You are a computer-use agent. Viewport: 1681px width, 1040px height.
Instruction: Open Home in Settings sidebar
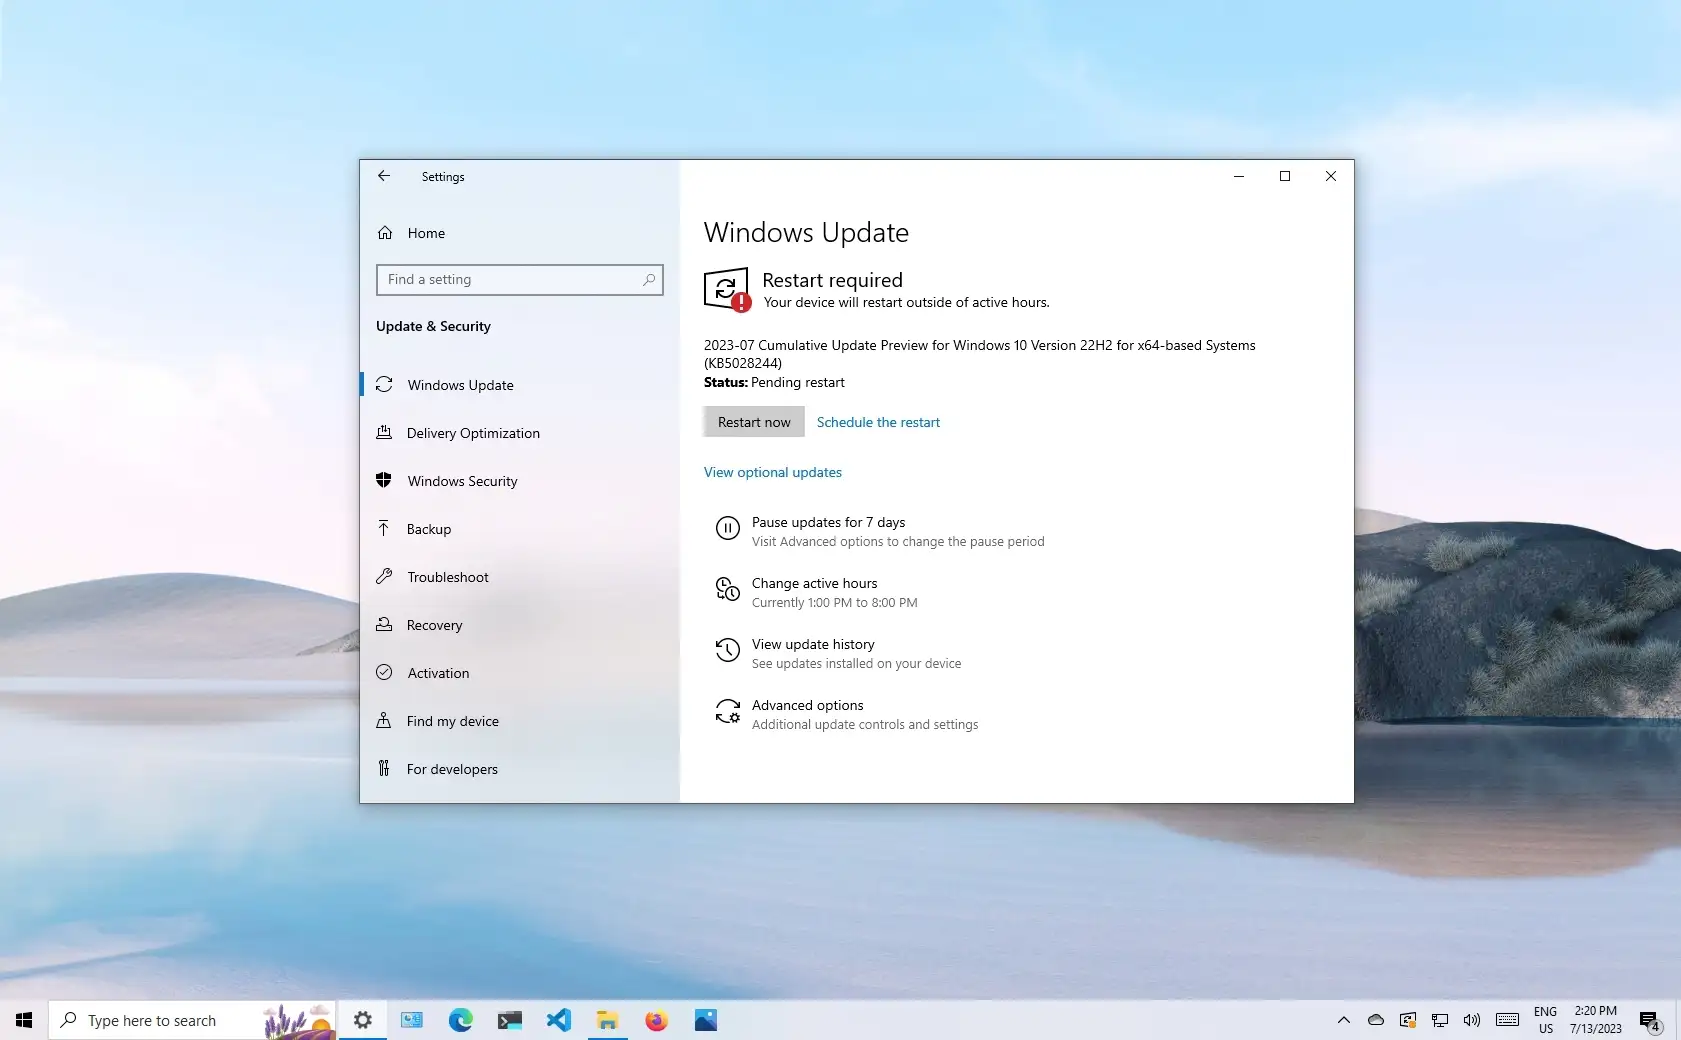click(x=519, y=233)
